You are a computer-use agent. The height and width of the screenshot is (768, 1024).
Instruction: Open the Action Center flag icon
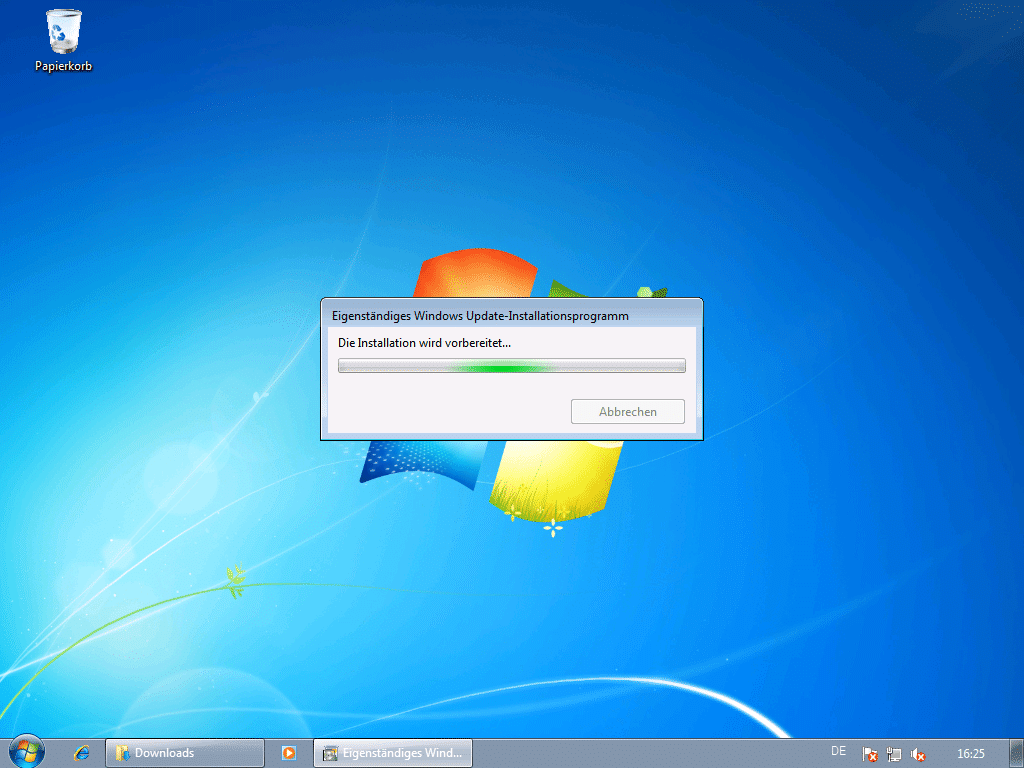point(869,754)
